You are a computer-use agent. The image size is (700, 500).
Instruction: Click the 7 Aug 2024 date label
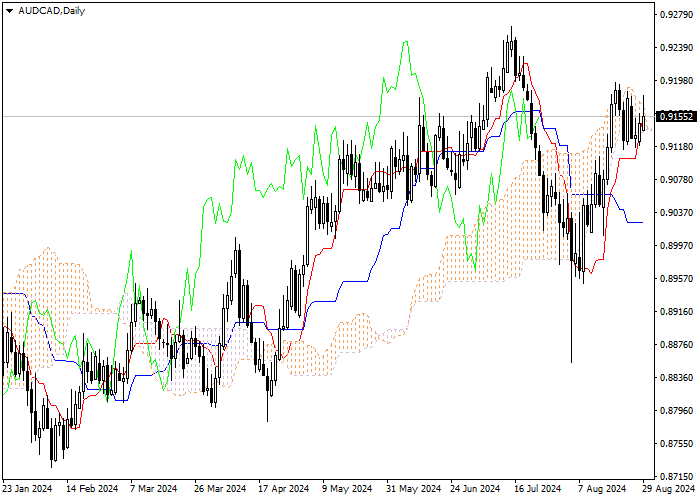(602, 489)
